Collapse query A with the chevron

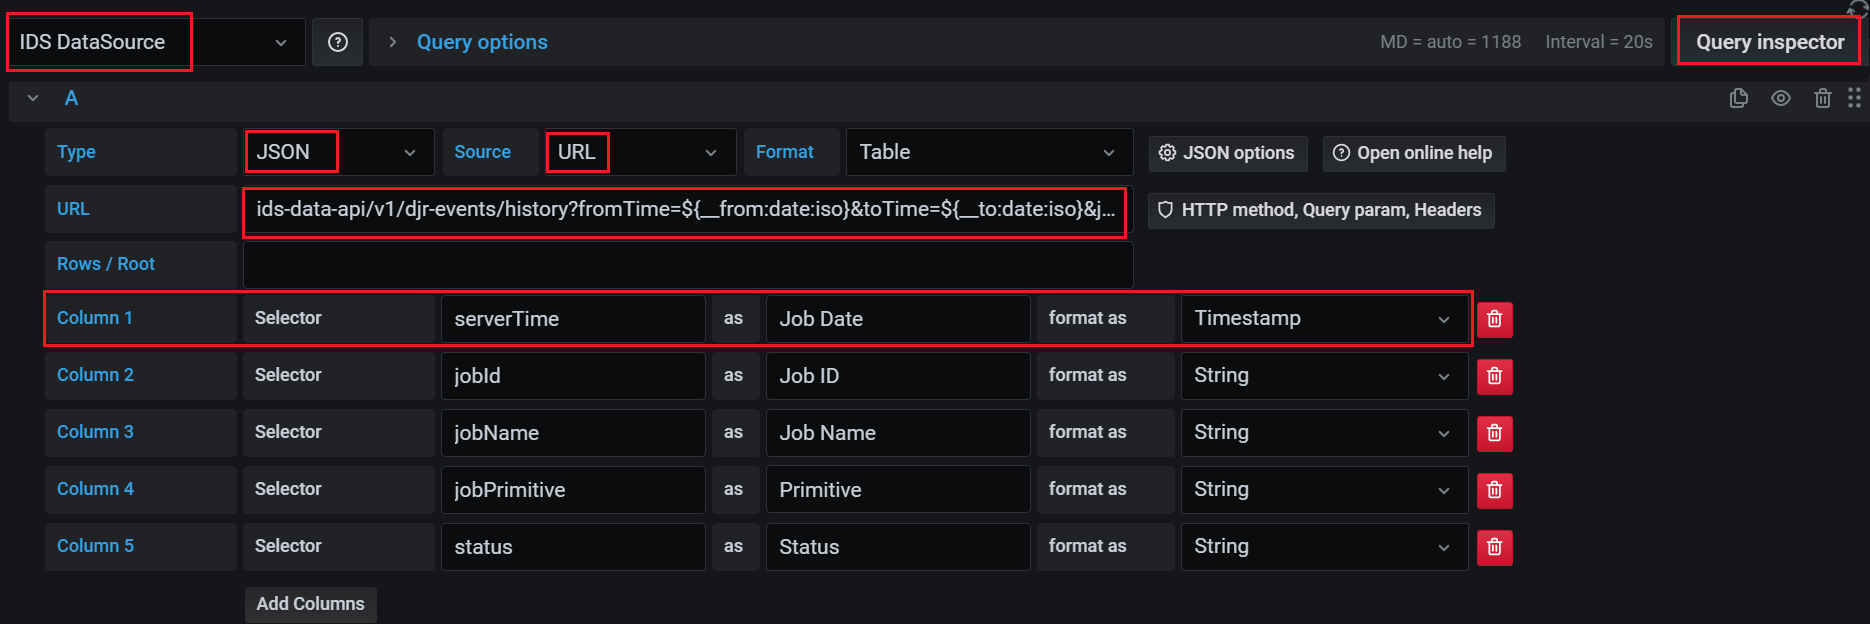(x=33, y=98)
